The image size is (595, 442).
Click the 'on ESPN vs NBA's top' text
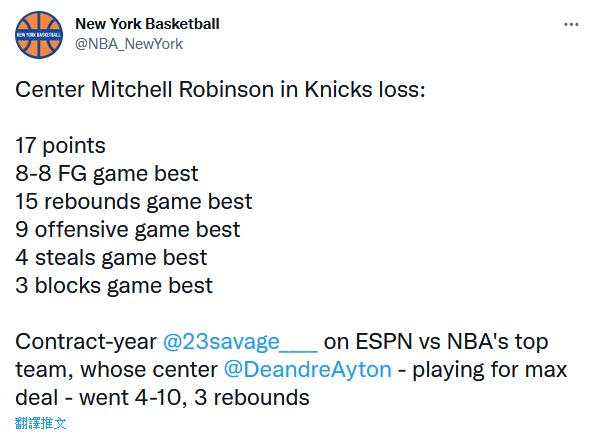pos(436,341)
